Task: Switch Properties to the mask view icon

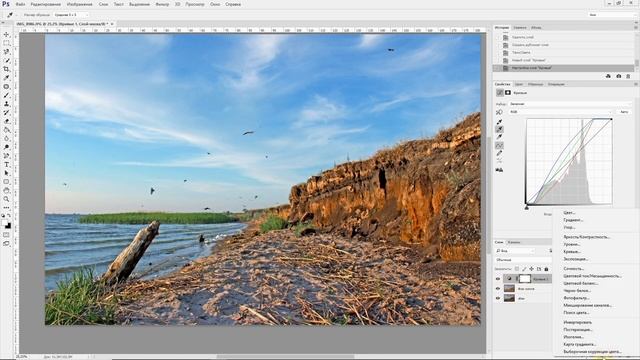Action: pyautogui.click(x=508, y=93)
